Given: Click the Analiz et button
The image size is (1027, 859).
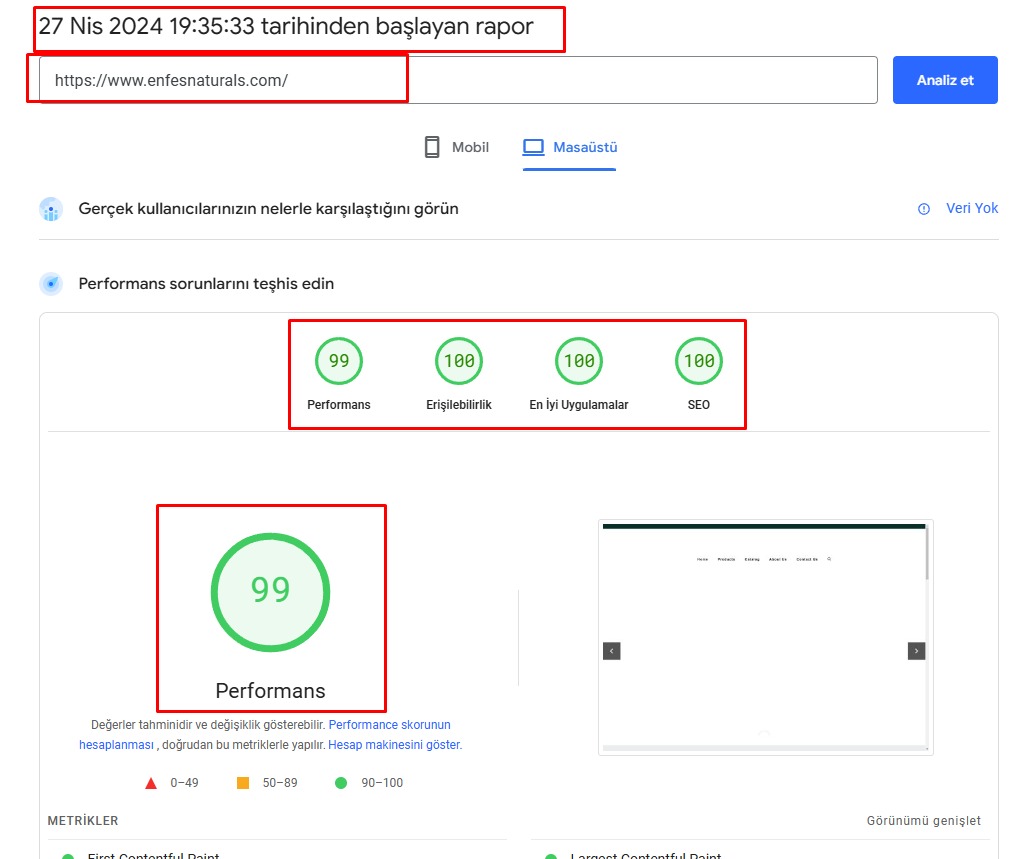Looking at the screenshot, I should [x=944, y=80].
